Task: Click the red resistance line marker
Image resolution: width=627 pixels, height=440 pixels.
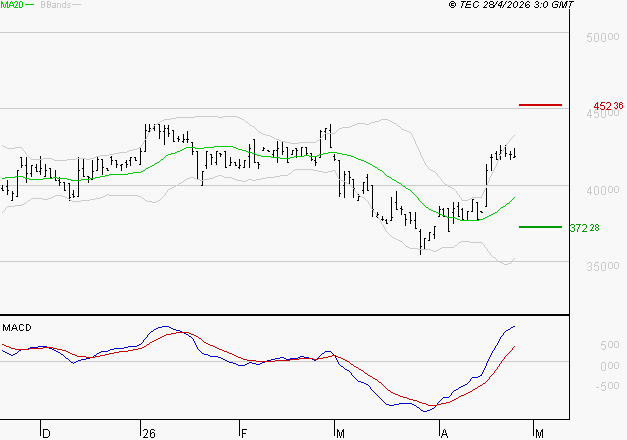Action: point(540,104)
